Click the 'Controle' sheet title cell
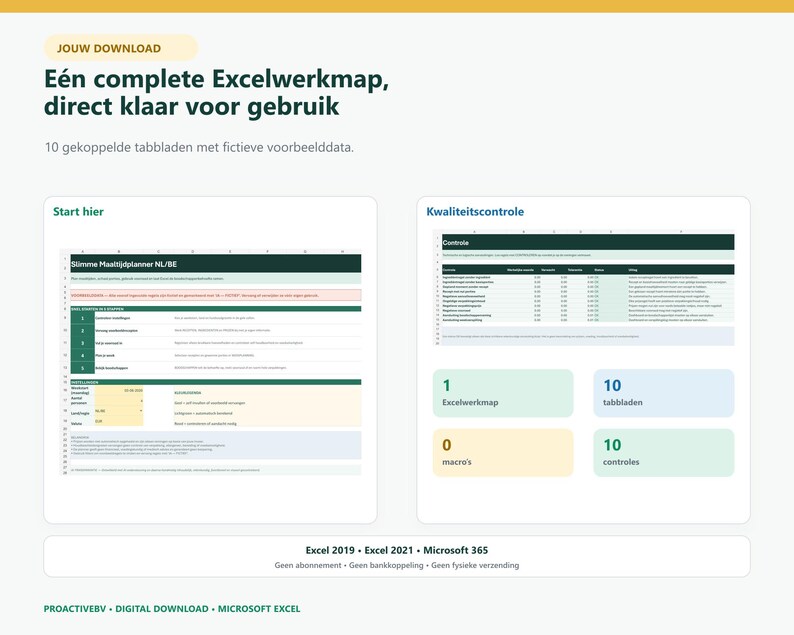 pyautogui.click(x=588, y=243)
